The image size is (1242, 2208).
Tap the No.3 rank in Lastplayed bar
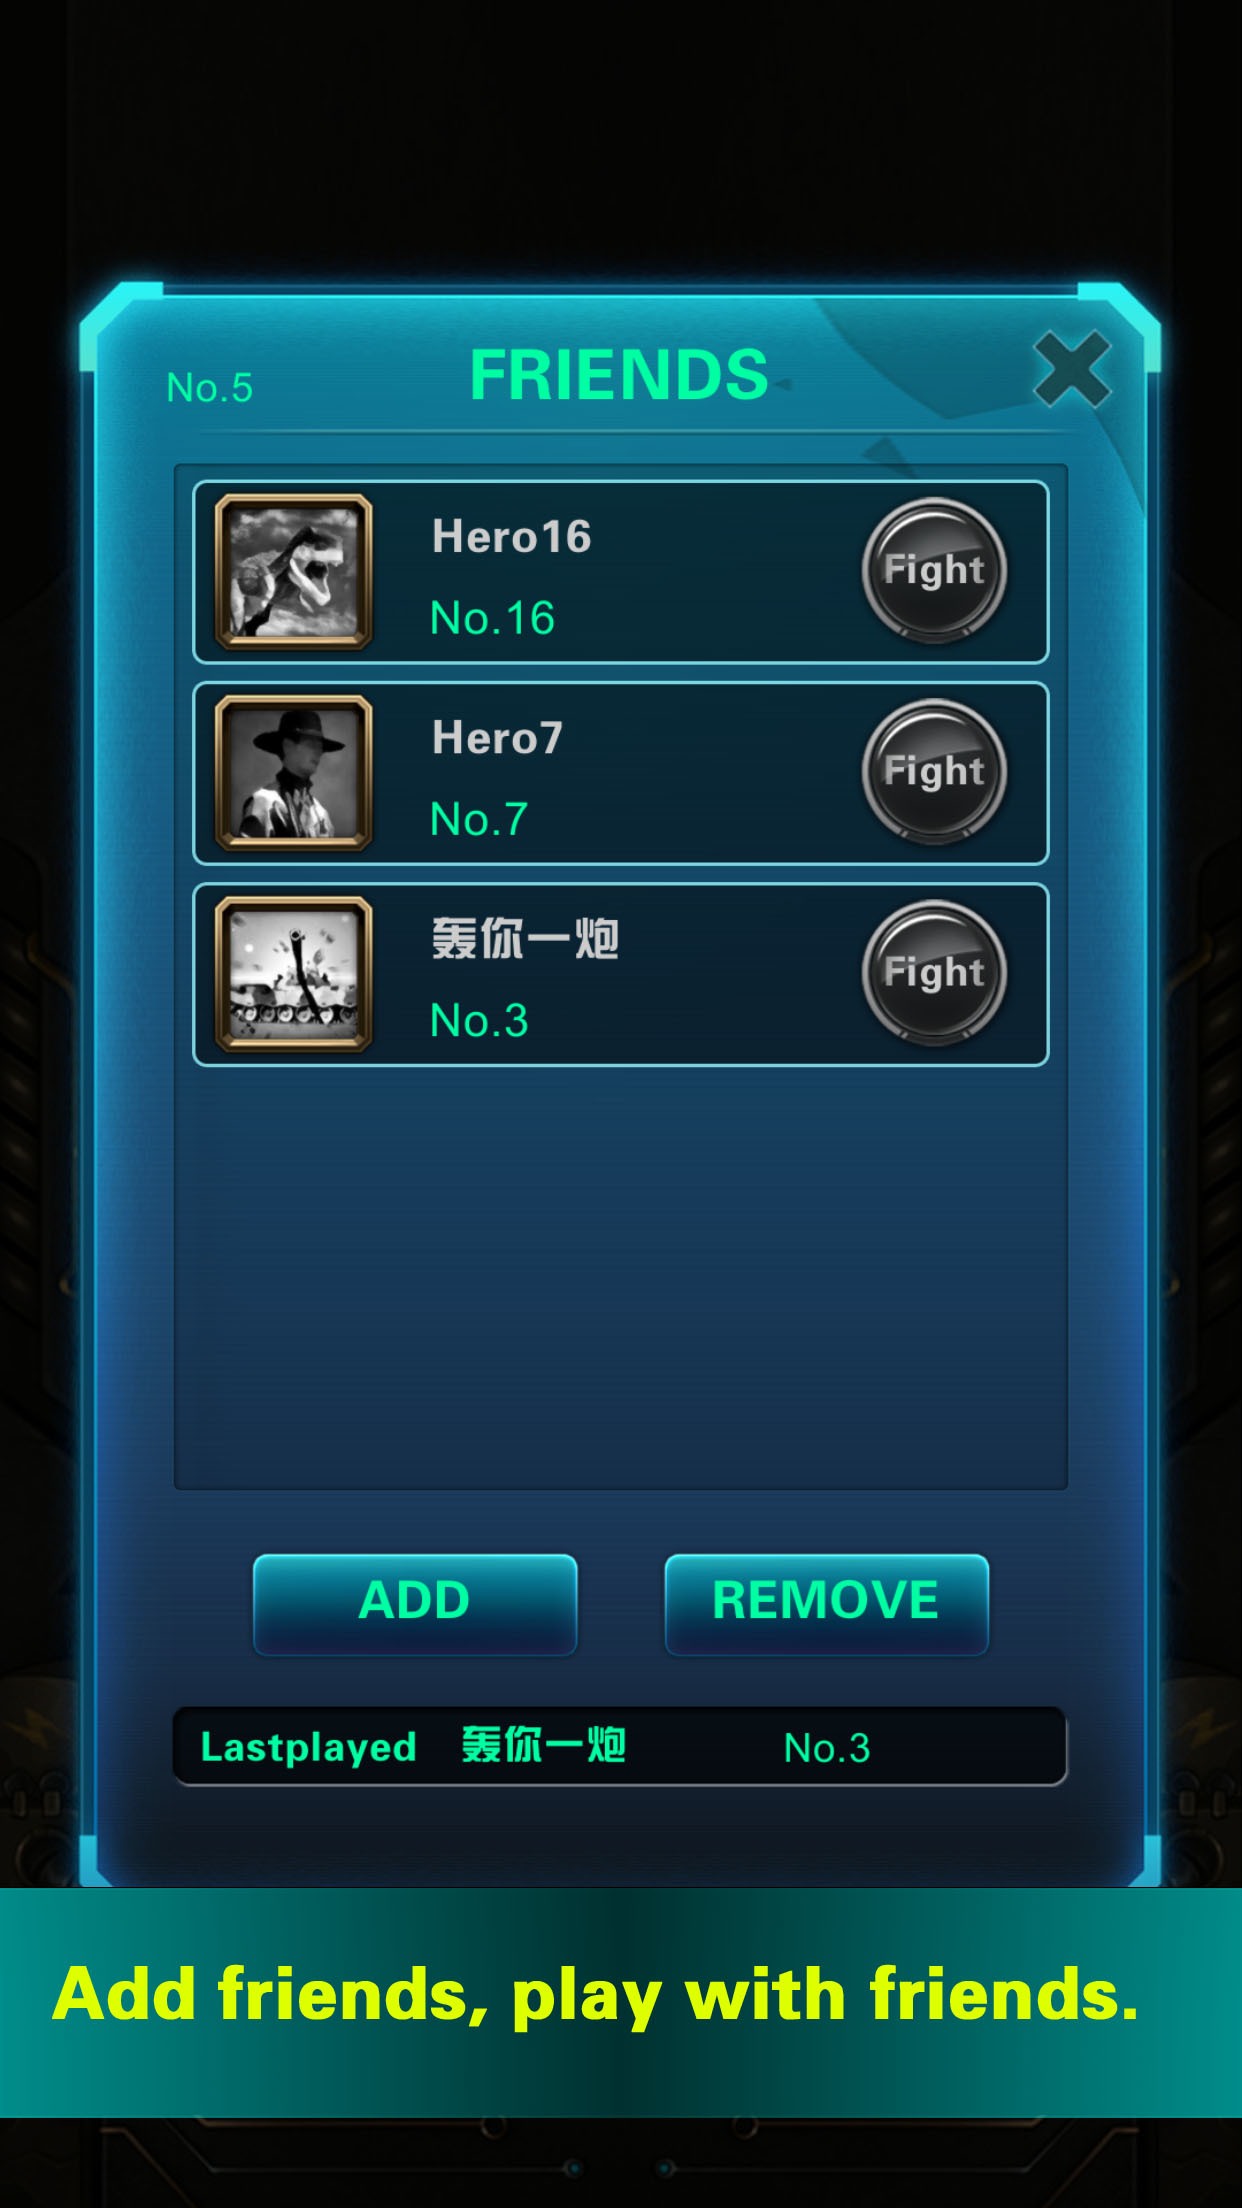click(827, 1748)
